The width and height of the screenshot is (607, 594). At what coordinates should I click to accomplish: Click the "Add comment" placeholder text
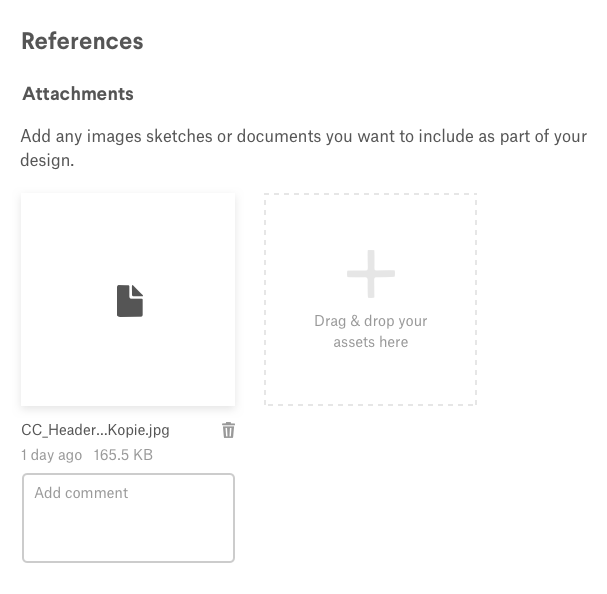pyautogui.click(x=81, y=493)
